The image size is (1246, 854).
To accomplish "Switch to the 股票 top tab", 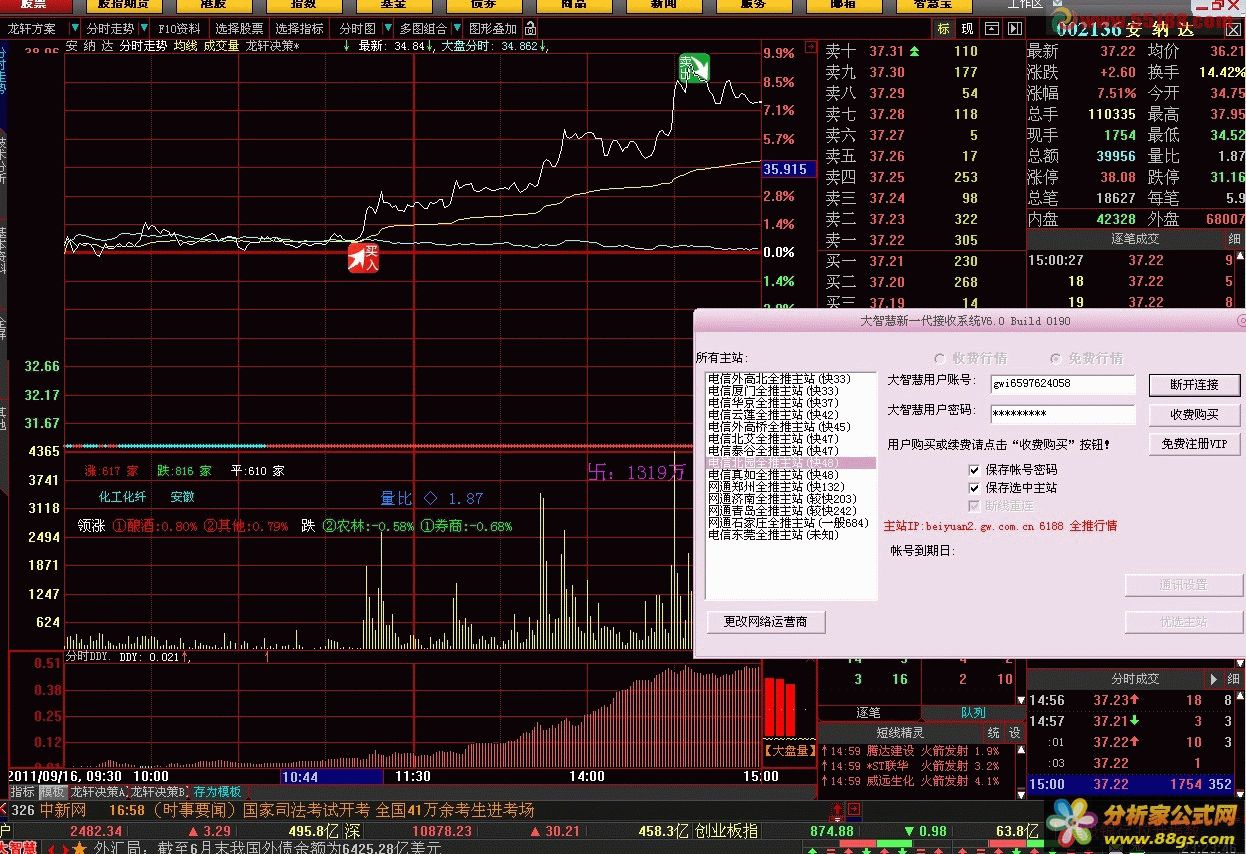I will tap(33, 5).
